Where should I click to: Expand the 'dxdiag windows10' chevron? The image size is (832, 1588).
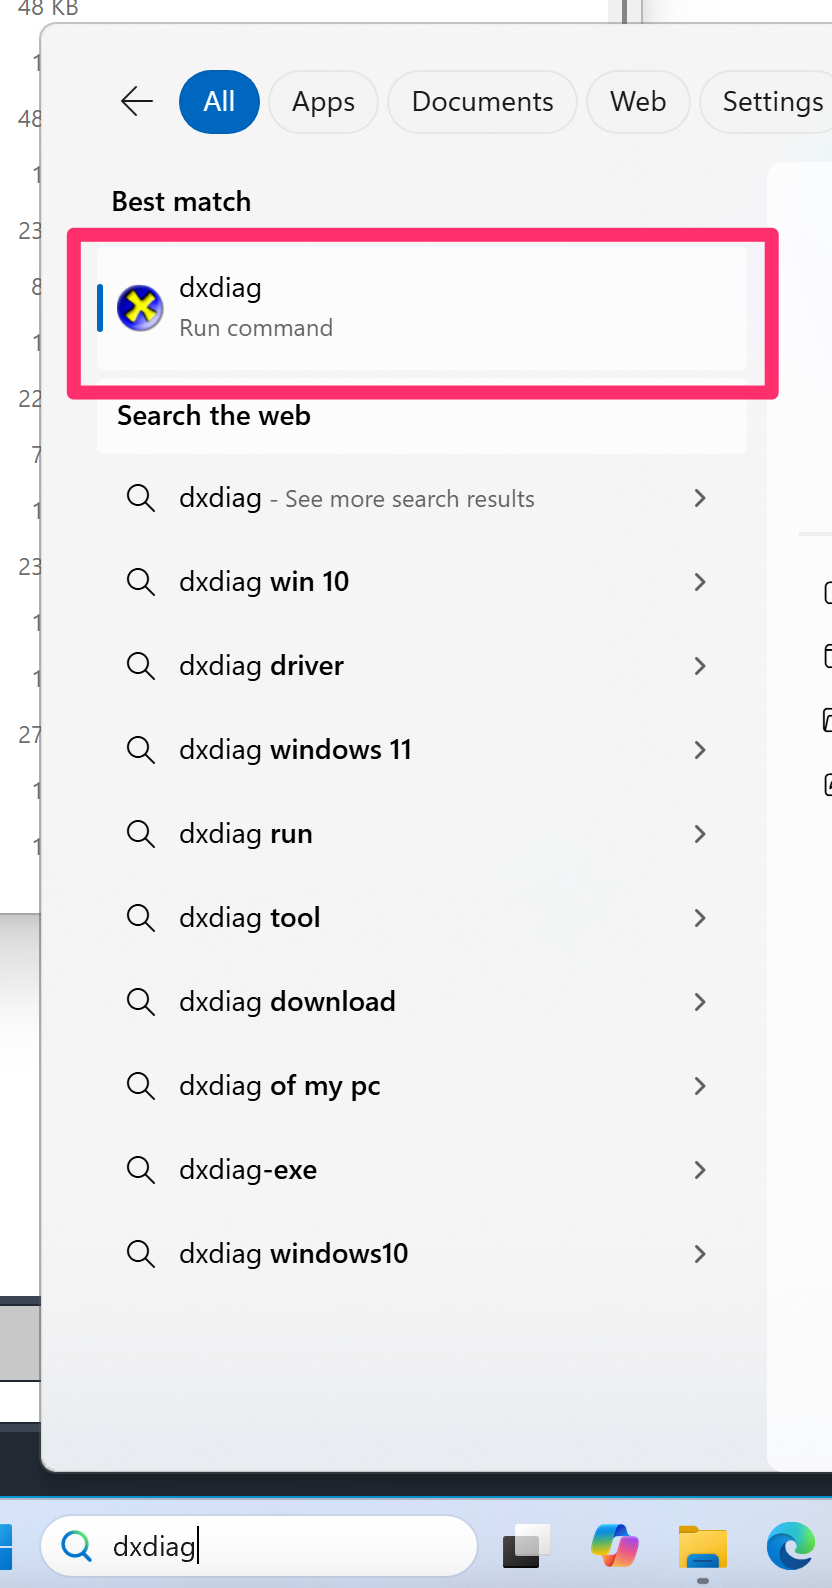coord(700,1254)
